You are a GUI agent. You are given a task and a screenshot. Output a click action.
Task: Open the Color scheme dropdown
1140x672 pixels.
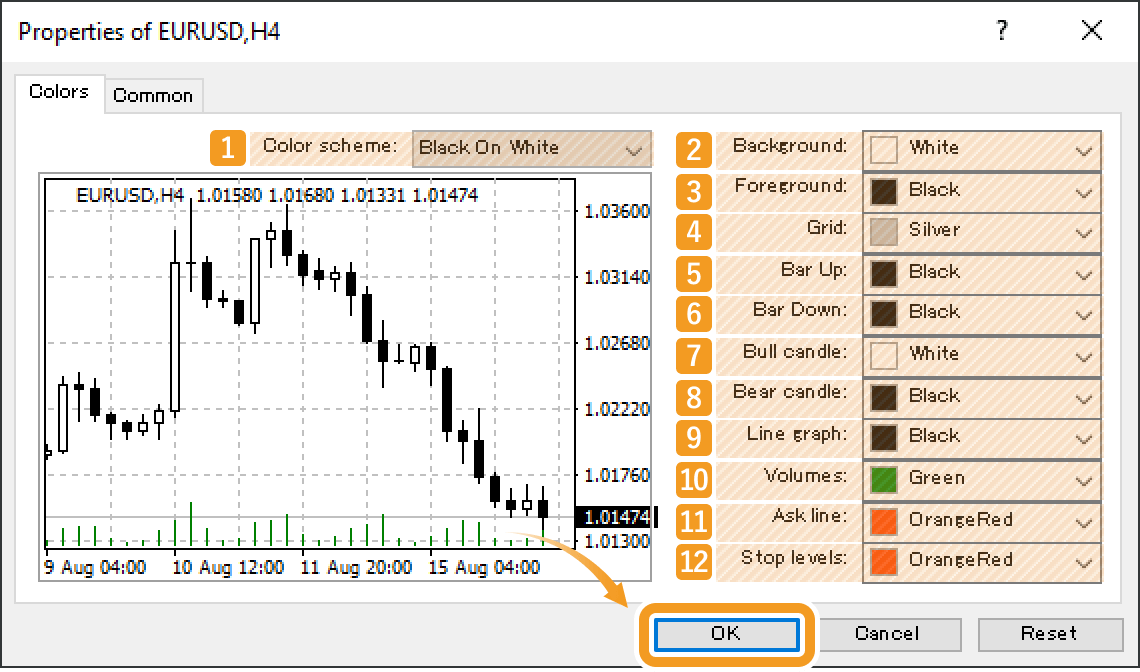click(x=532, y=148)
